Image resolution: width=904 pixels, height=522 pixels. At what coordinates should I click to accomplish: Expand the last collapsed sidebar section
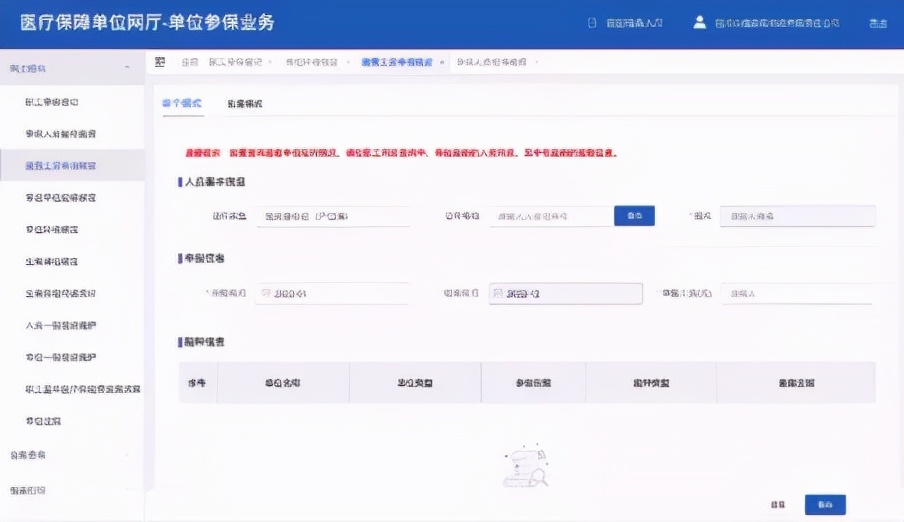[72, 490]
